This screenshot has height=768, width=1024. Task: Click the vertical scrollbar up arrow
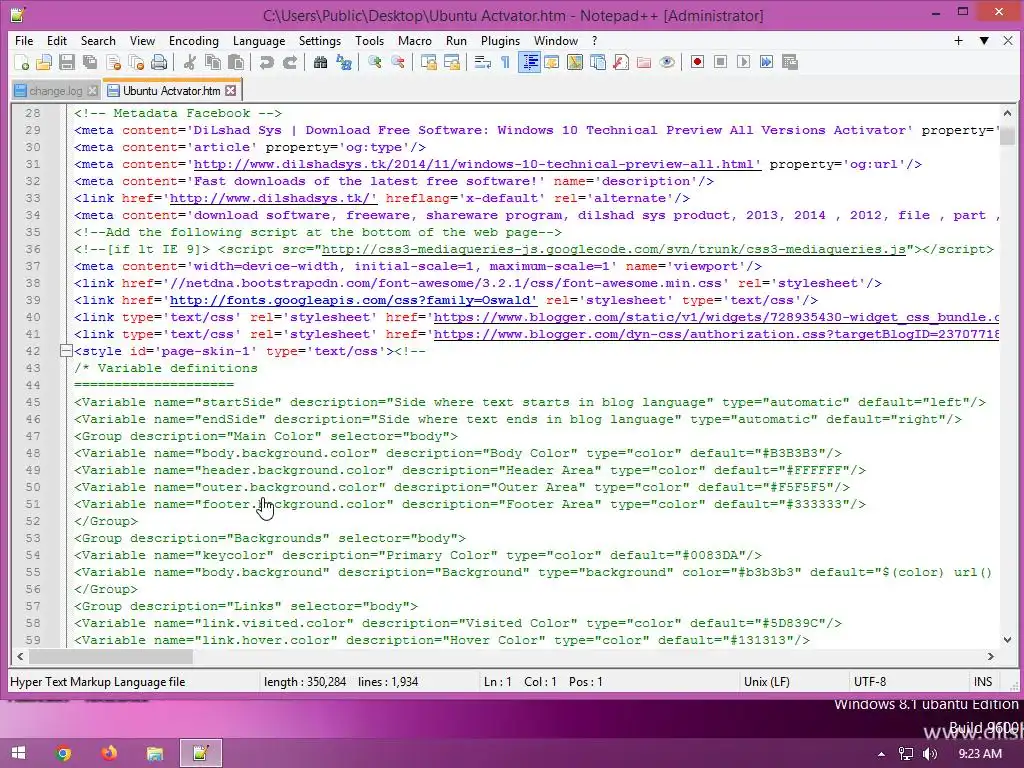point(1007,113)
